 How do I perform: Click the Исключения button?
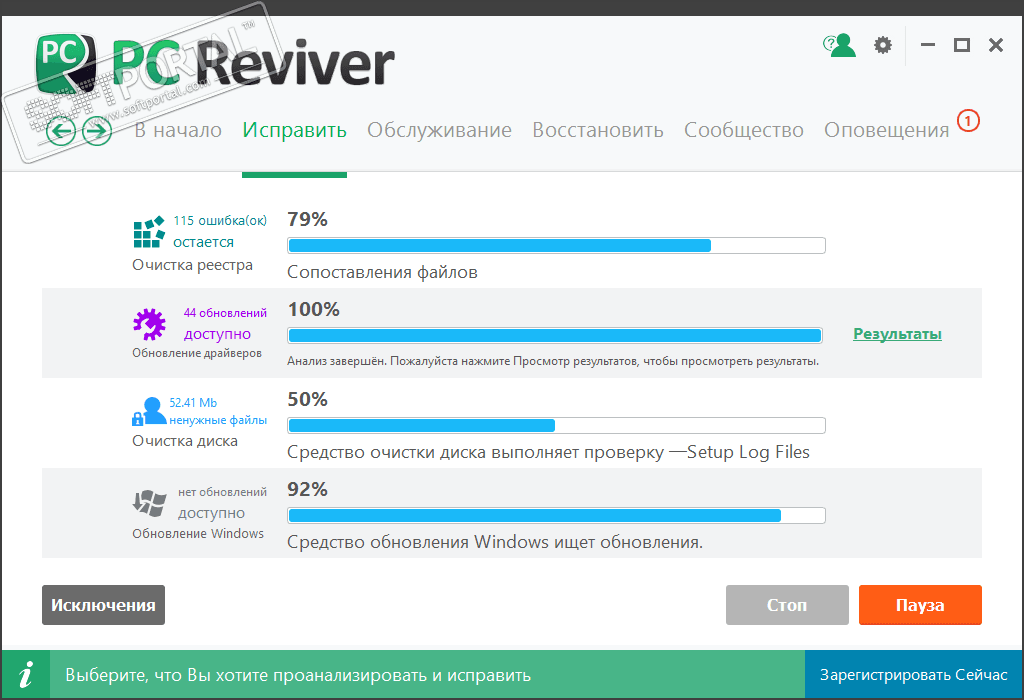103,605
